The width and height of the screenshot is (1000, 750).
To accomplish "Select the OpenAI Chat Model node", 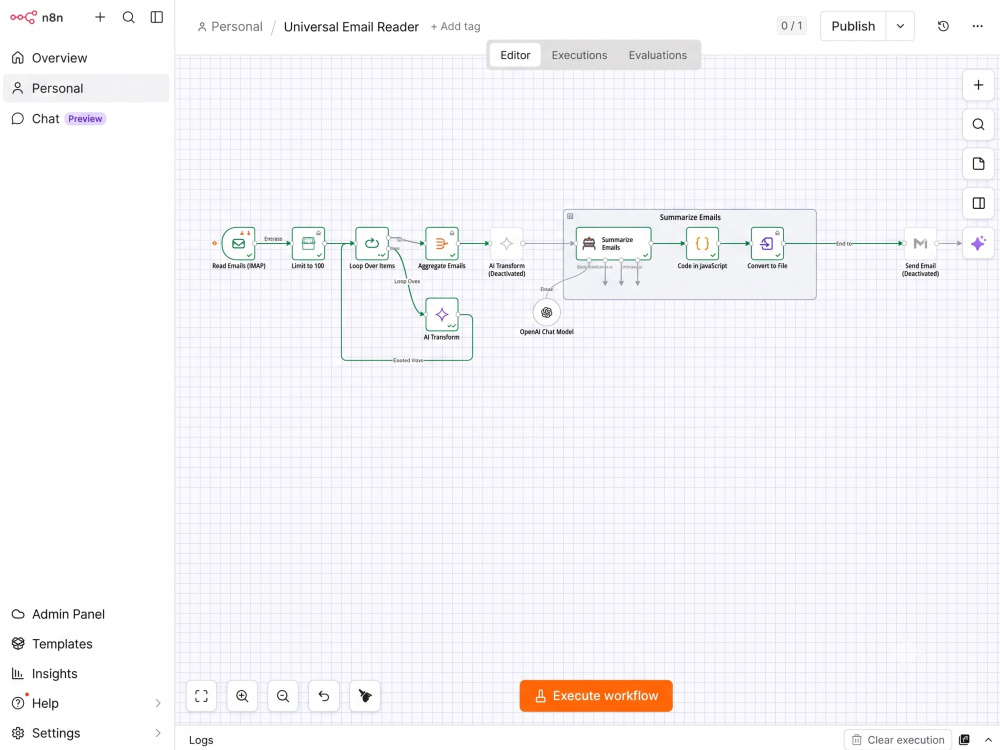I will (547, 312).
